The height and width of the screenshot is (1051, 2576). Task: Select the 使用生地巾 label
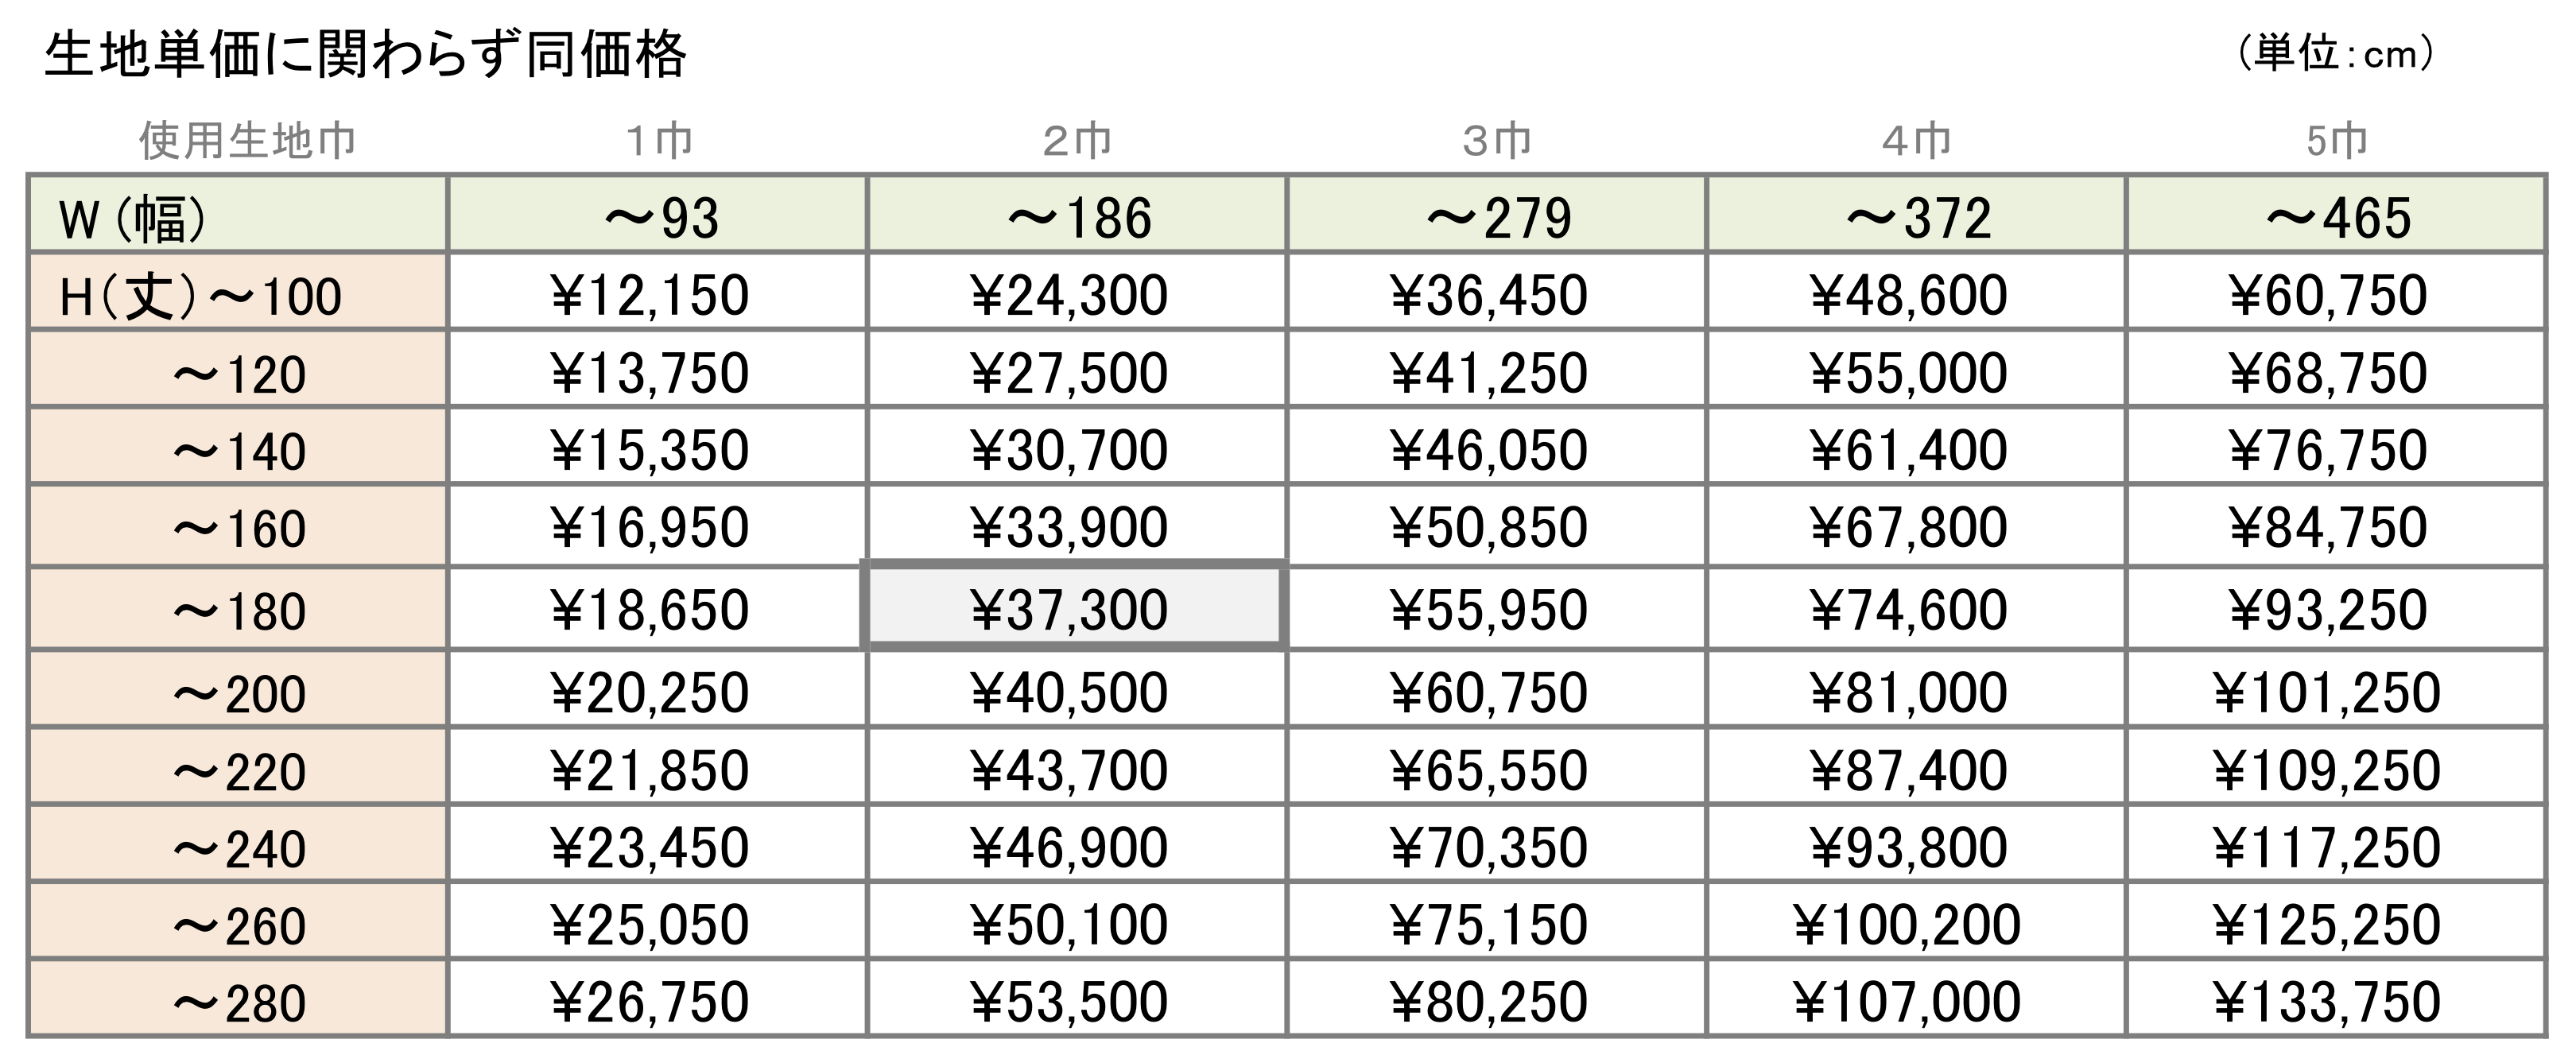247,140
